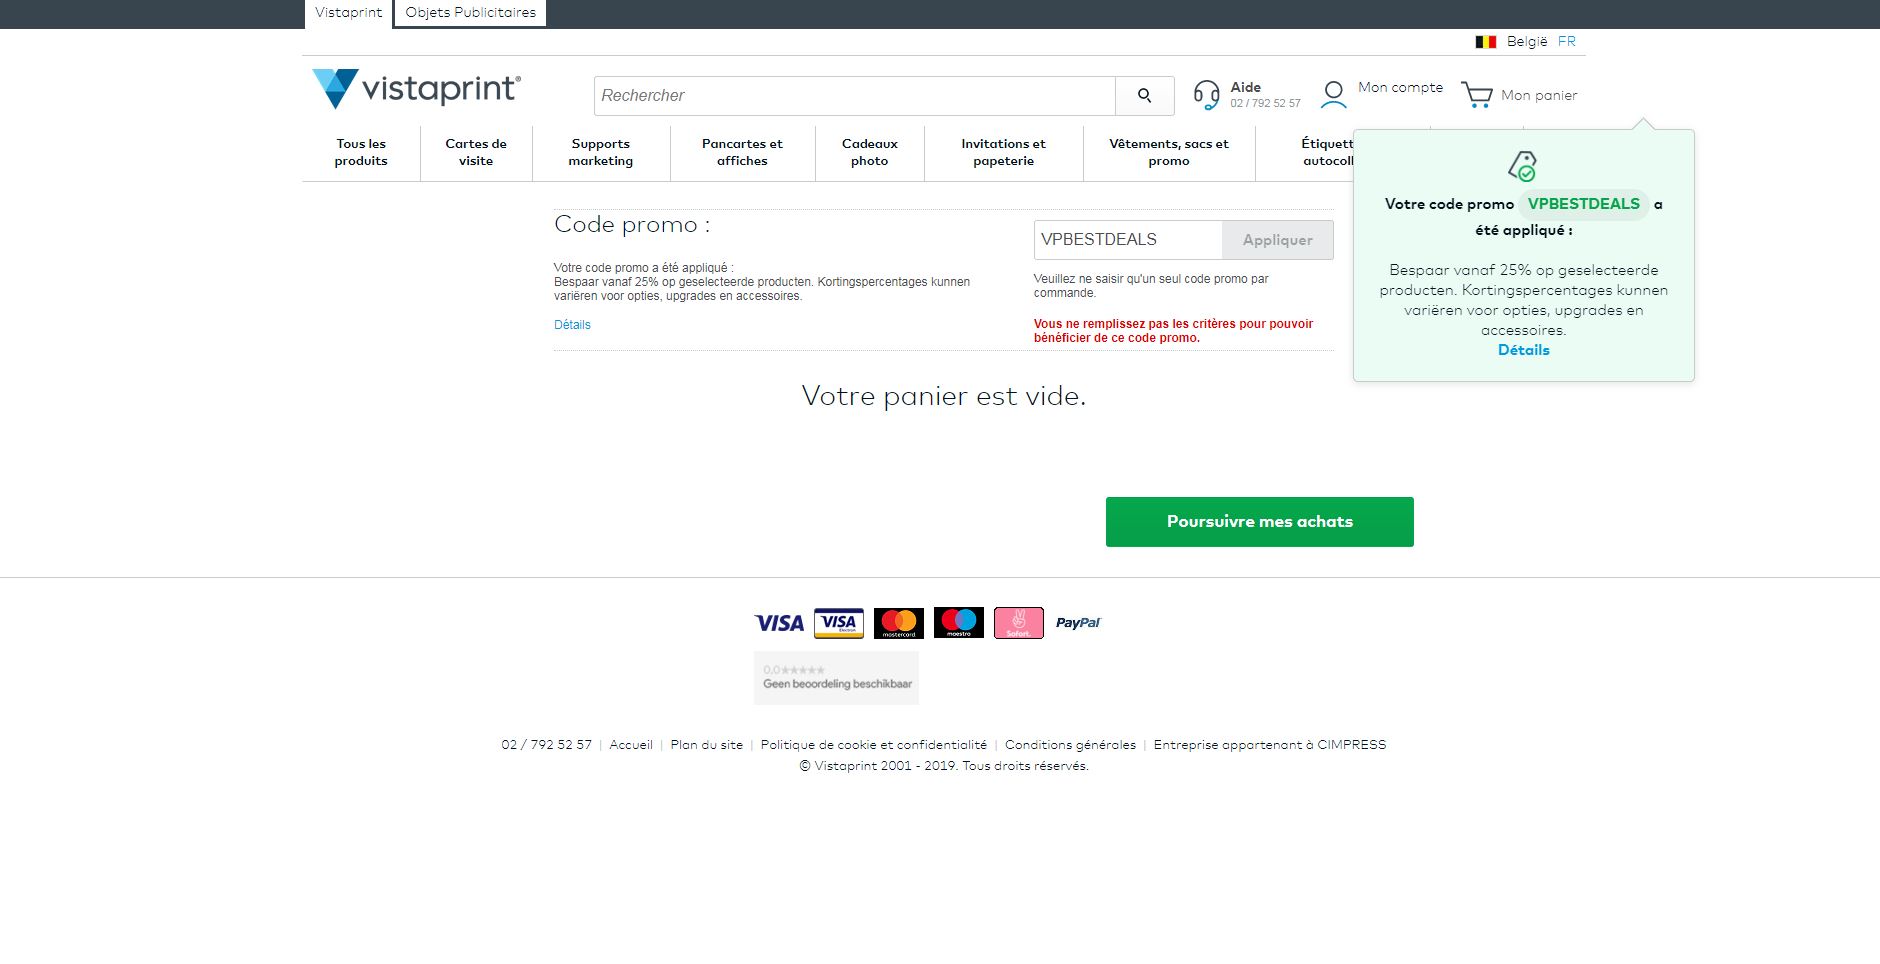Image resolution: width=1880 pixels, height=964 pixels.
Task: Click the shopping cart icon
Action: (x=1476, y=95)
